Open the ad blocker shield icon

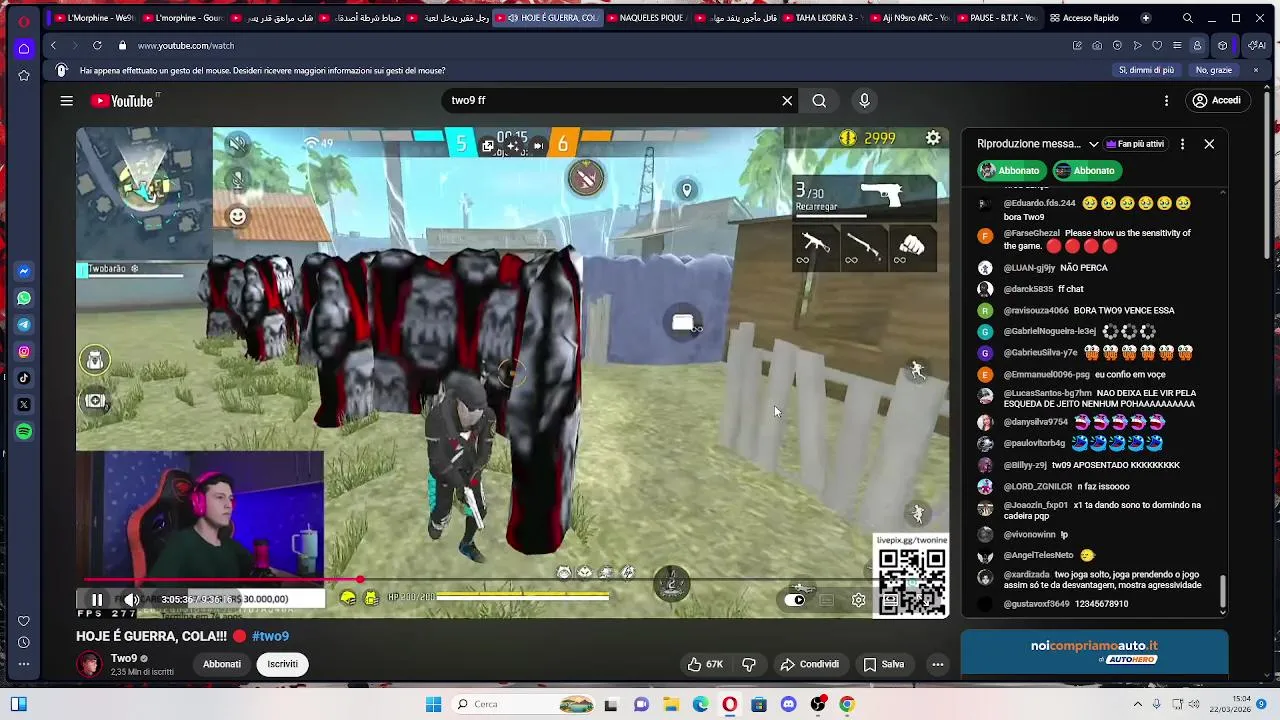point(1117,45)
